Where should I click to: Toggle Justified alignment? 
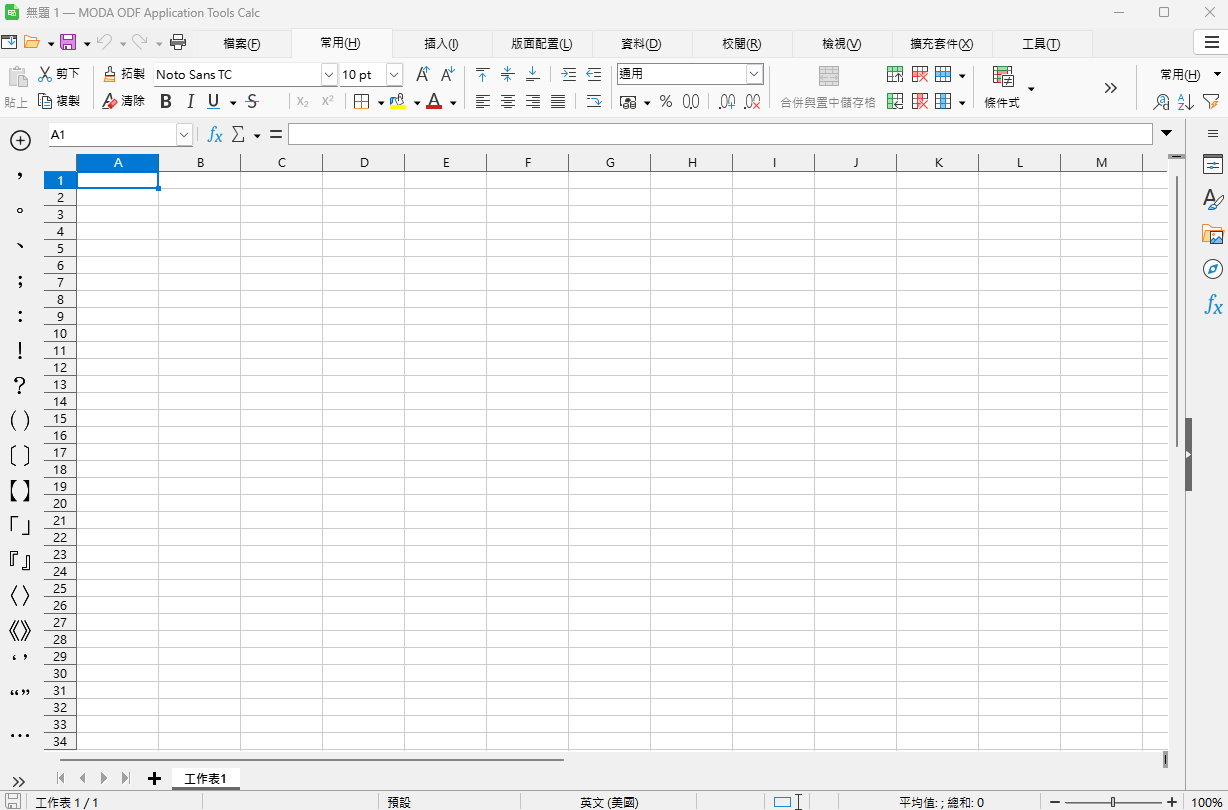point(558,101)
